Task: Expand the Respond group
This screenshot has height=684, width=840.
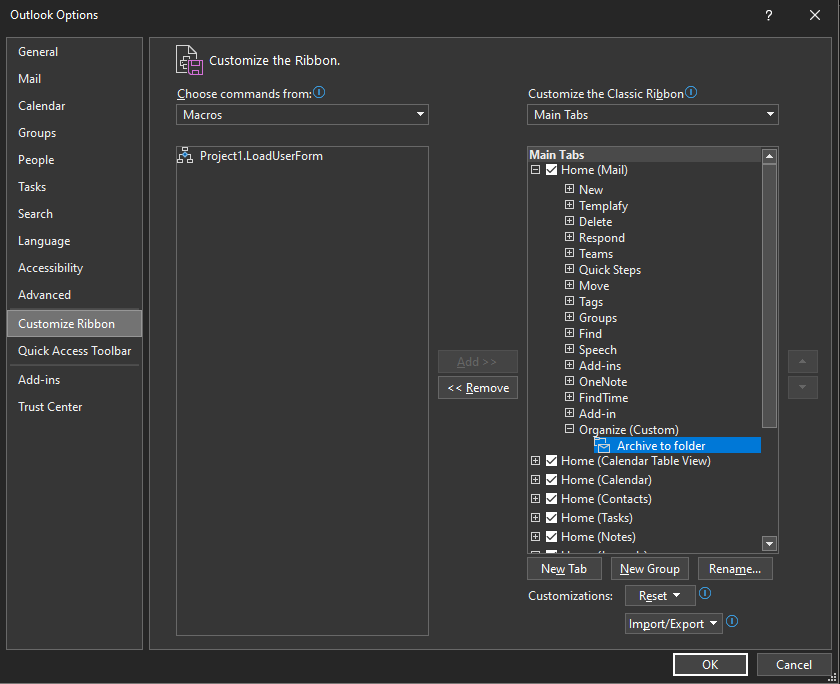Action: pos(569,237)
